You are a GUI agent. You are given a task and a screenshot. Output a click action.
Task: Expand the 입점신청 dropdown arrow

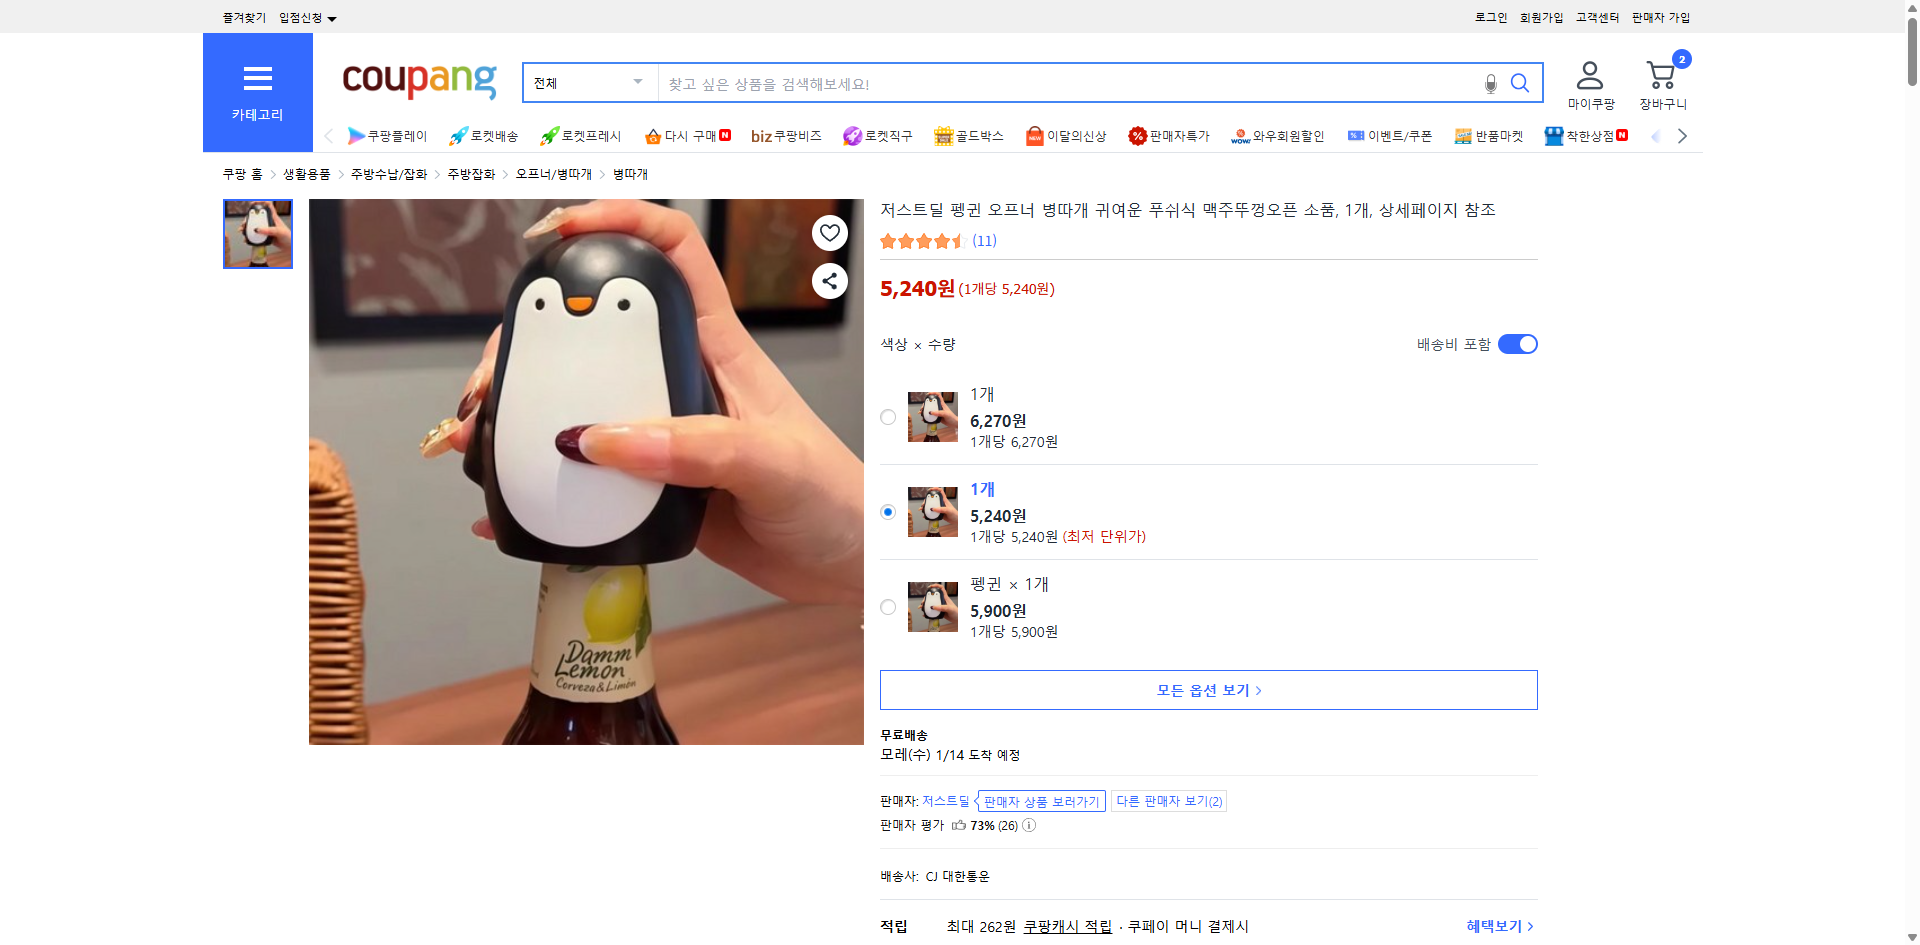tap(333, 17)
